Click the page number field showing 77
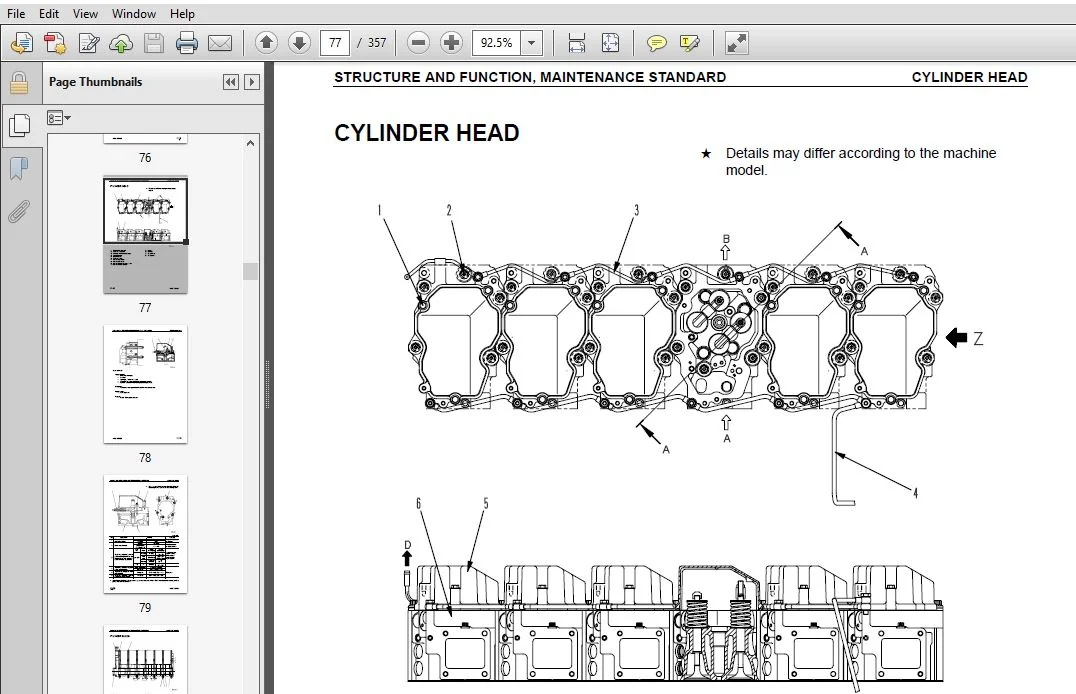This screenshot has height=694, width=1076. [335, 43]
